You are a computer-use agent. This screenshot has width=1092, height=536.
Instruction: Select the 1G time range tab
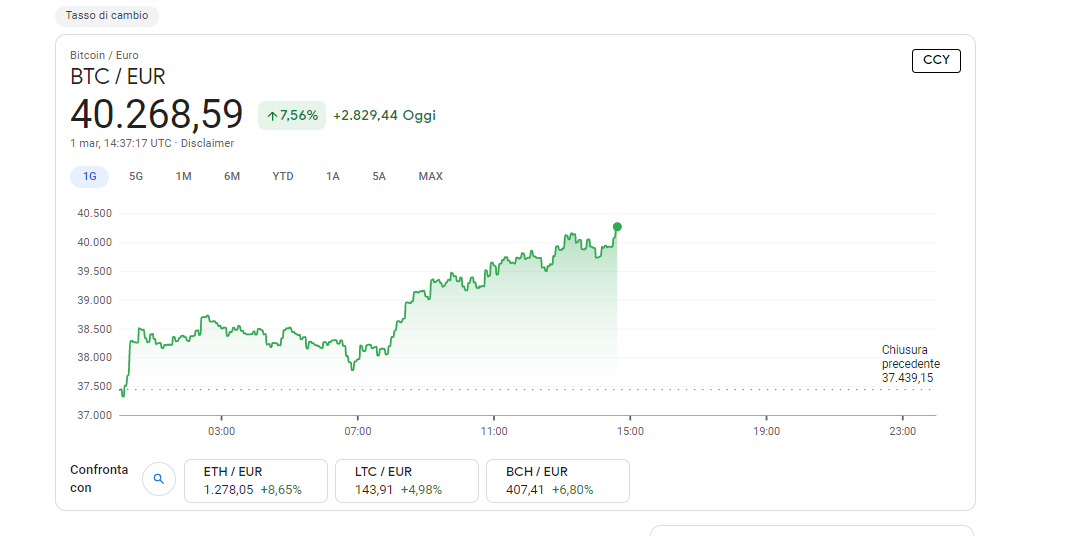89,177
